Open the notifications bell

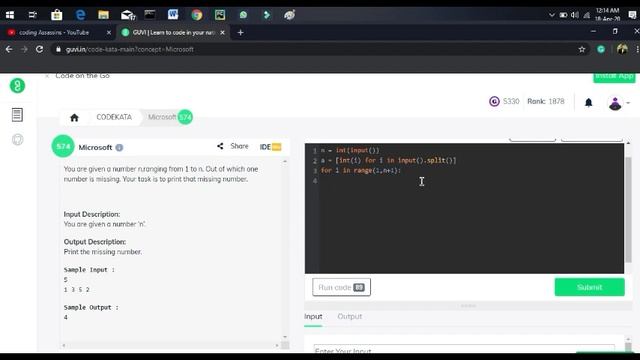[588, 102]
